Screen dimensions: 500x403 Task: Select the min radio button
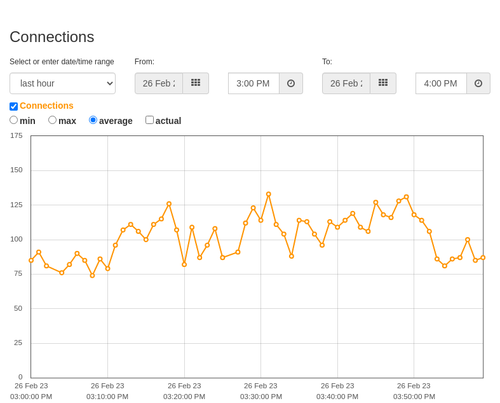[13, 120]
